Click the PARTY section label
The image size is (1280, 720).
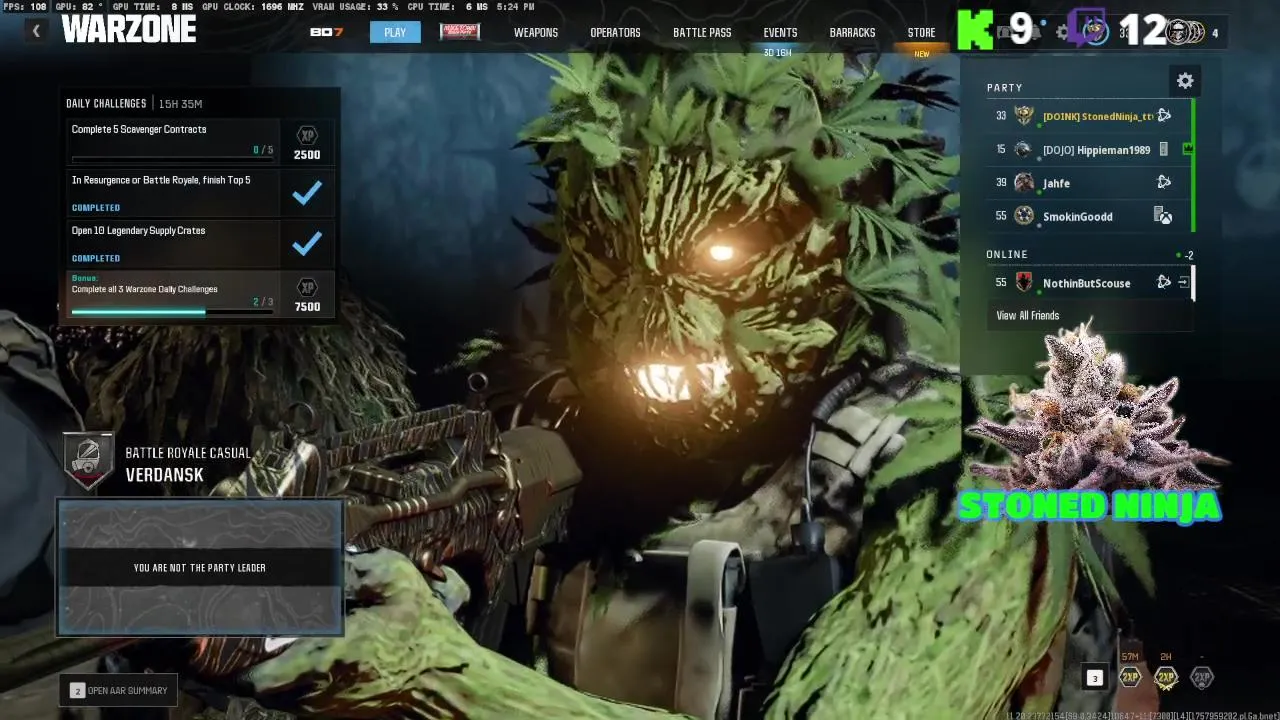[x=1004, y=88]
